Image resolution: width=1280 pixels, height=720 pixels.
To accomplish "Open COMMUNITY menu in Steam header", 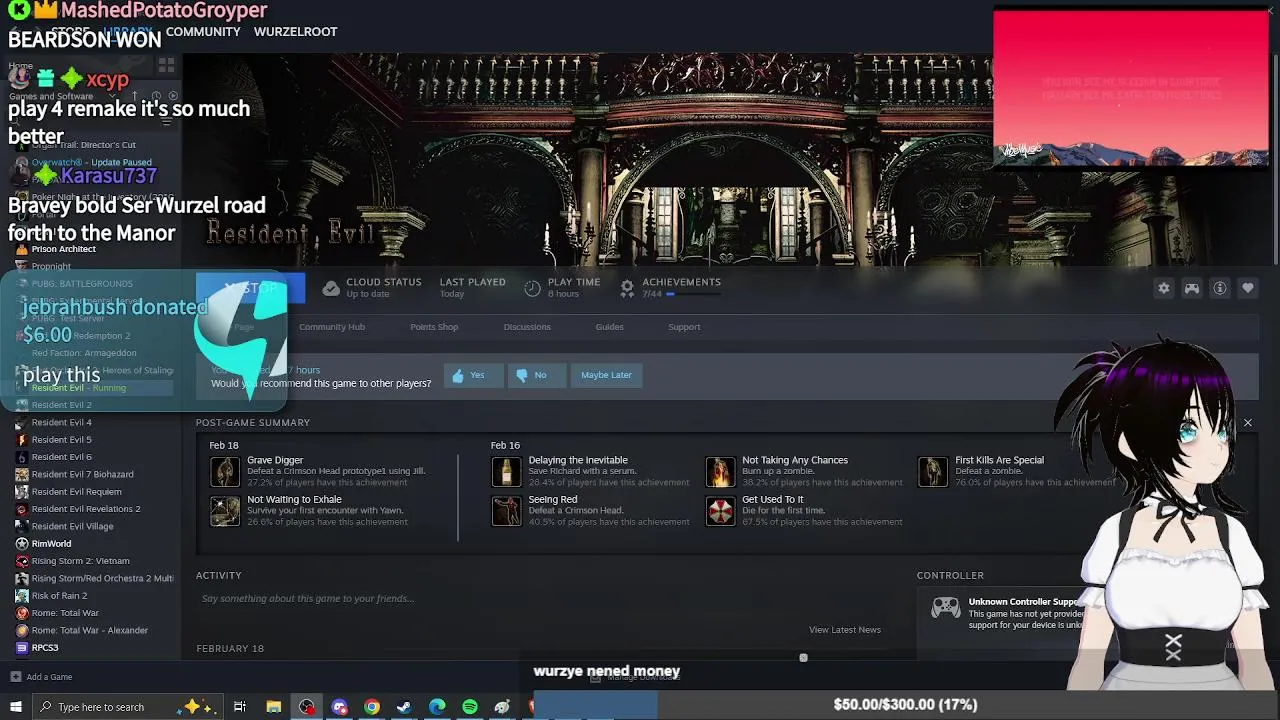I will (x=203, y=32).
